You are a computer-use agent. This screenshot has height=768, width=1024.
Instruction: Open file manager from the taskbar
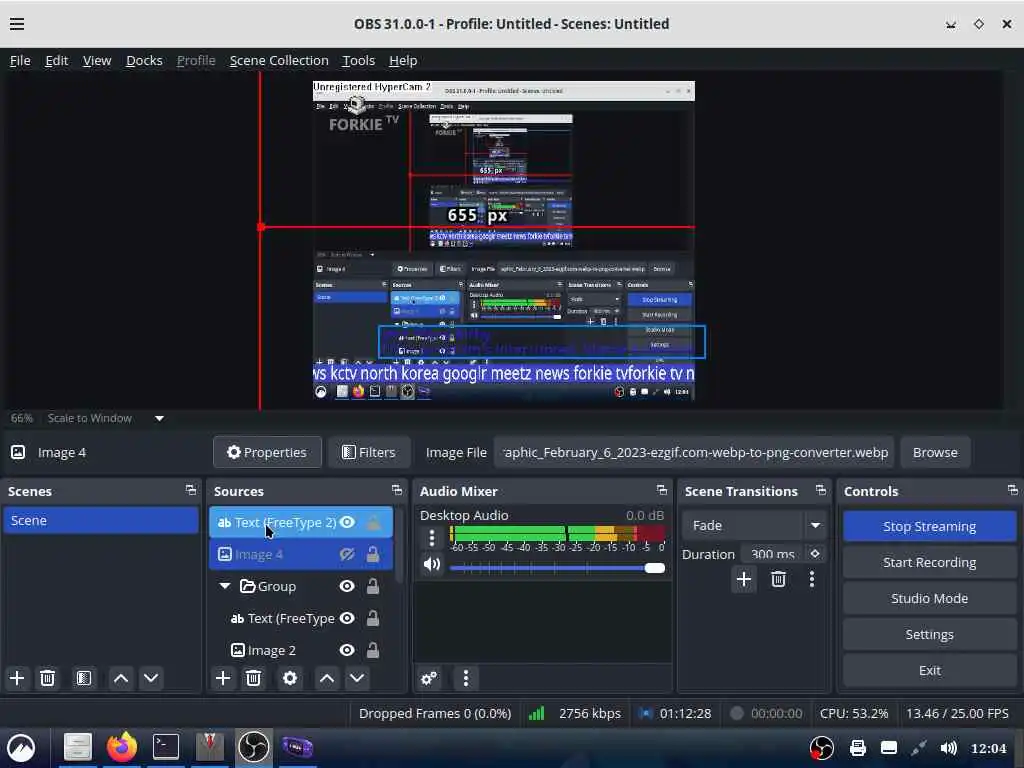pos(78,746)
